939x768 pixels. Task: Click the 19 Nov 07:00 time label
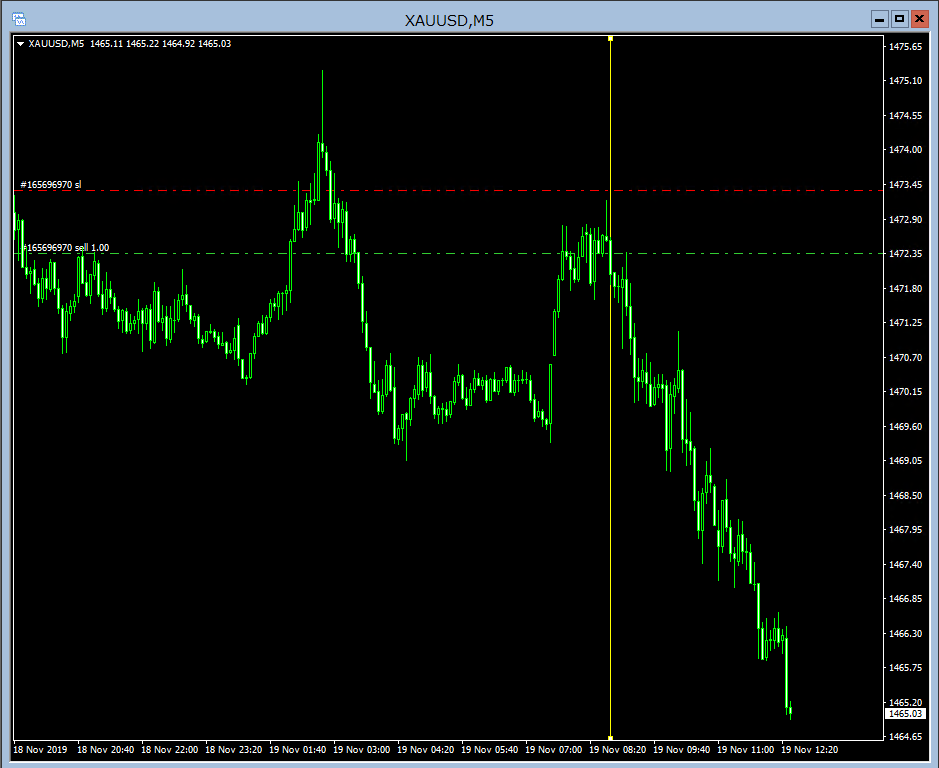(x=554, y=749)
